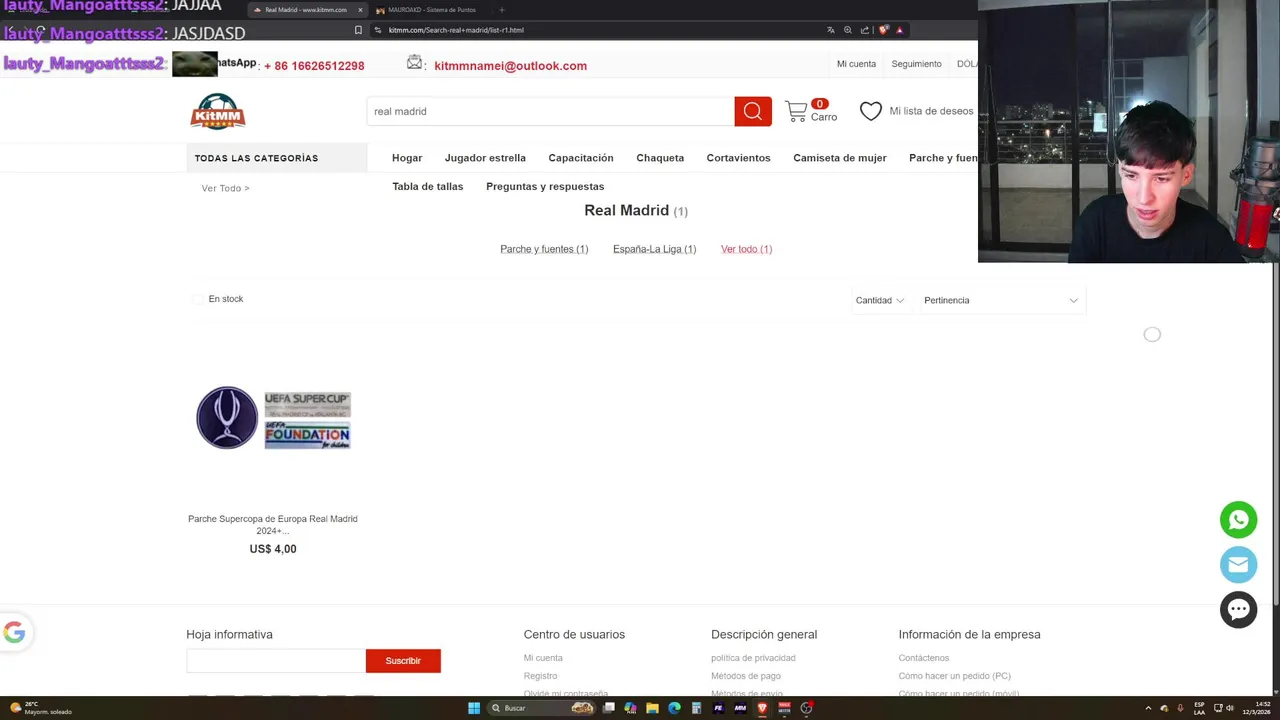Image resolution: width=1280 pixels, height=720 pixels.
Task: Click the newsletter email input field
Action: [x=276, y=661]
